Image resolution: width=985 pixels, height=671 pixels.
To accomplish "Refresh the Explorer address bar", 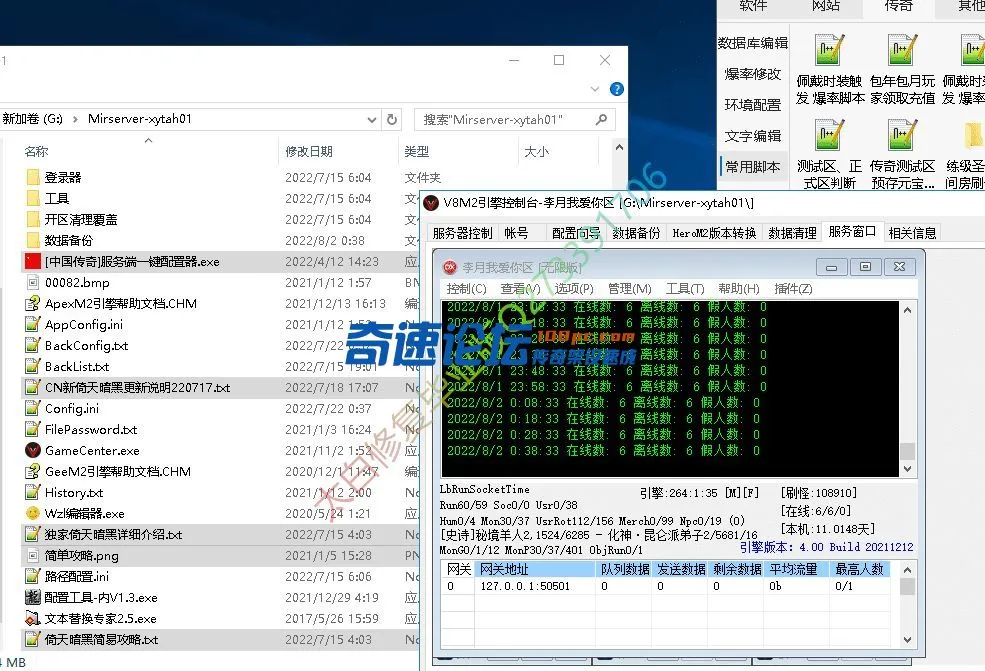I will click(392, 119).
